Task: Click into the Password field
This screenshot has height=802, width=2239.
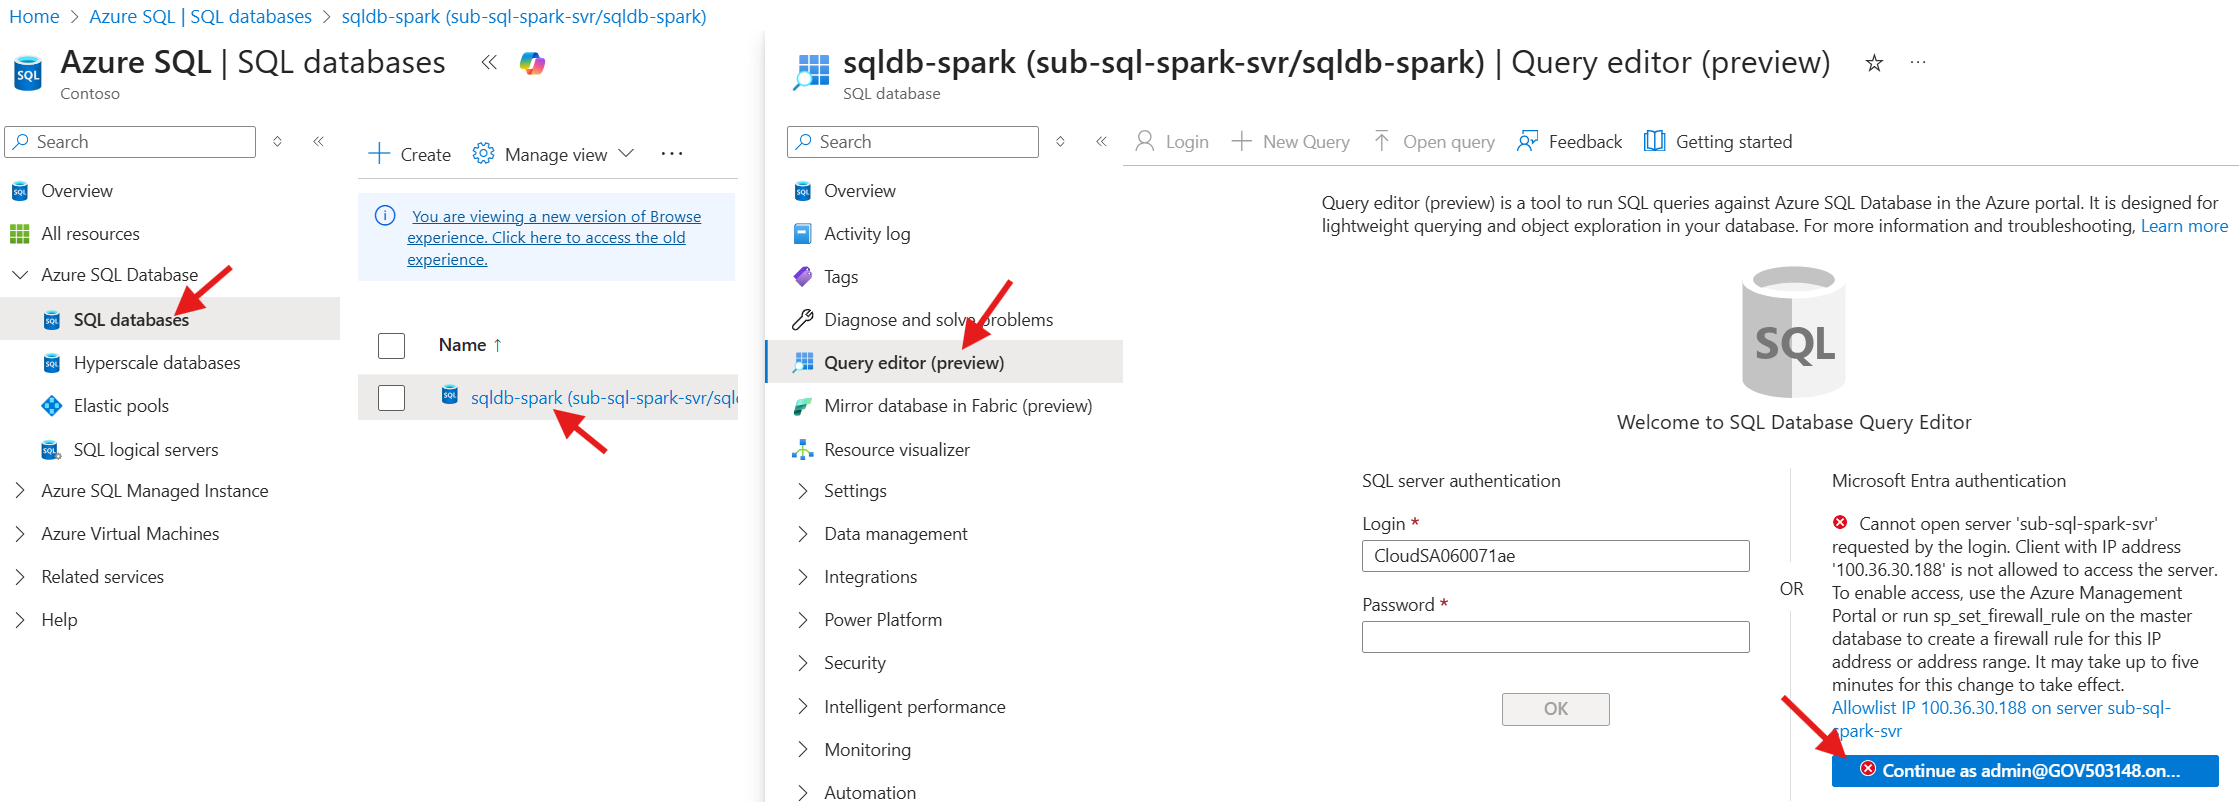Action: (1555, 637)
